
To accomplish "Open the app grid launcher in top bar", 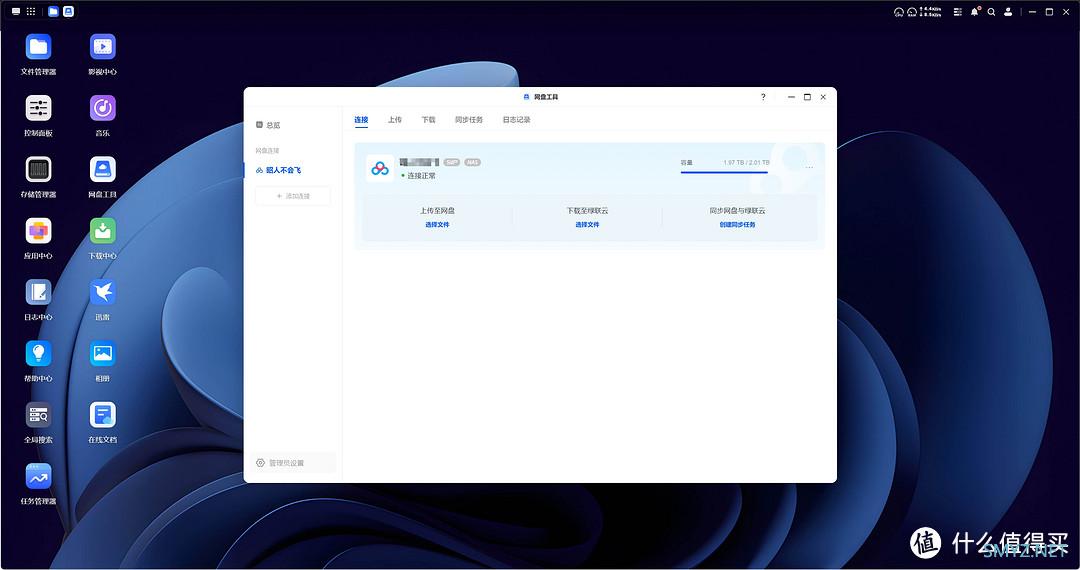I will [x=31, y=12].
